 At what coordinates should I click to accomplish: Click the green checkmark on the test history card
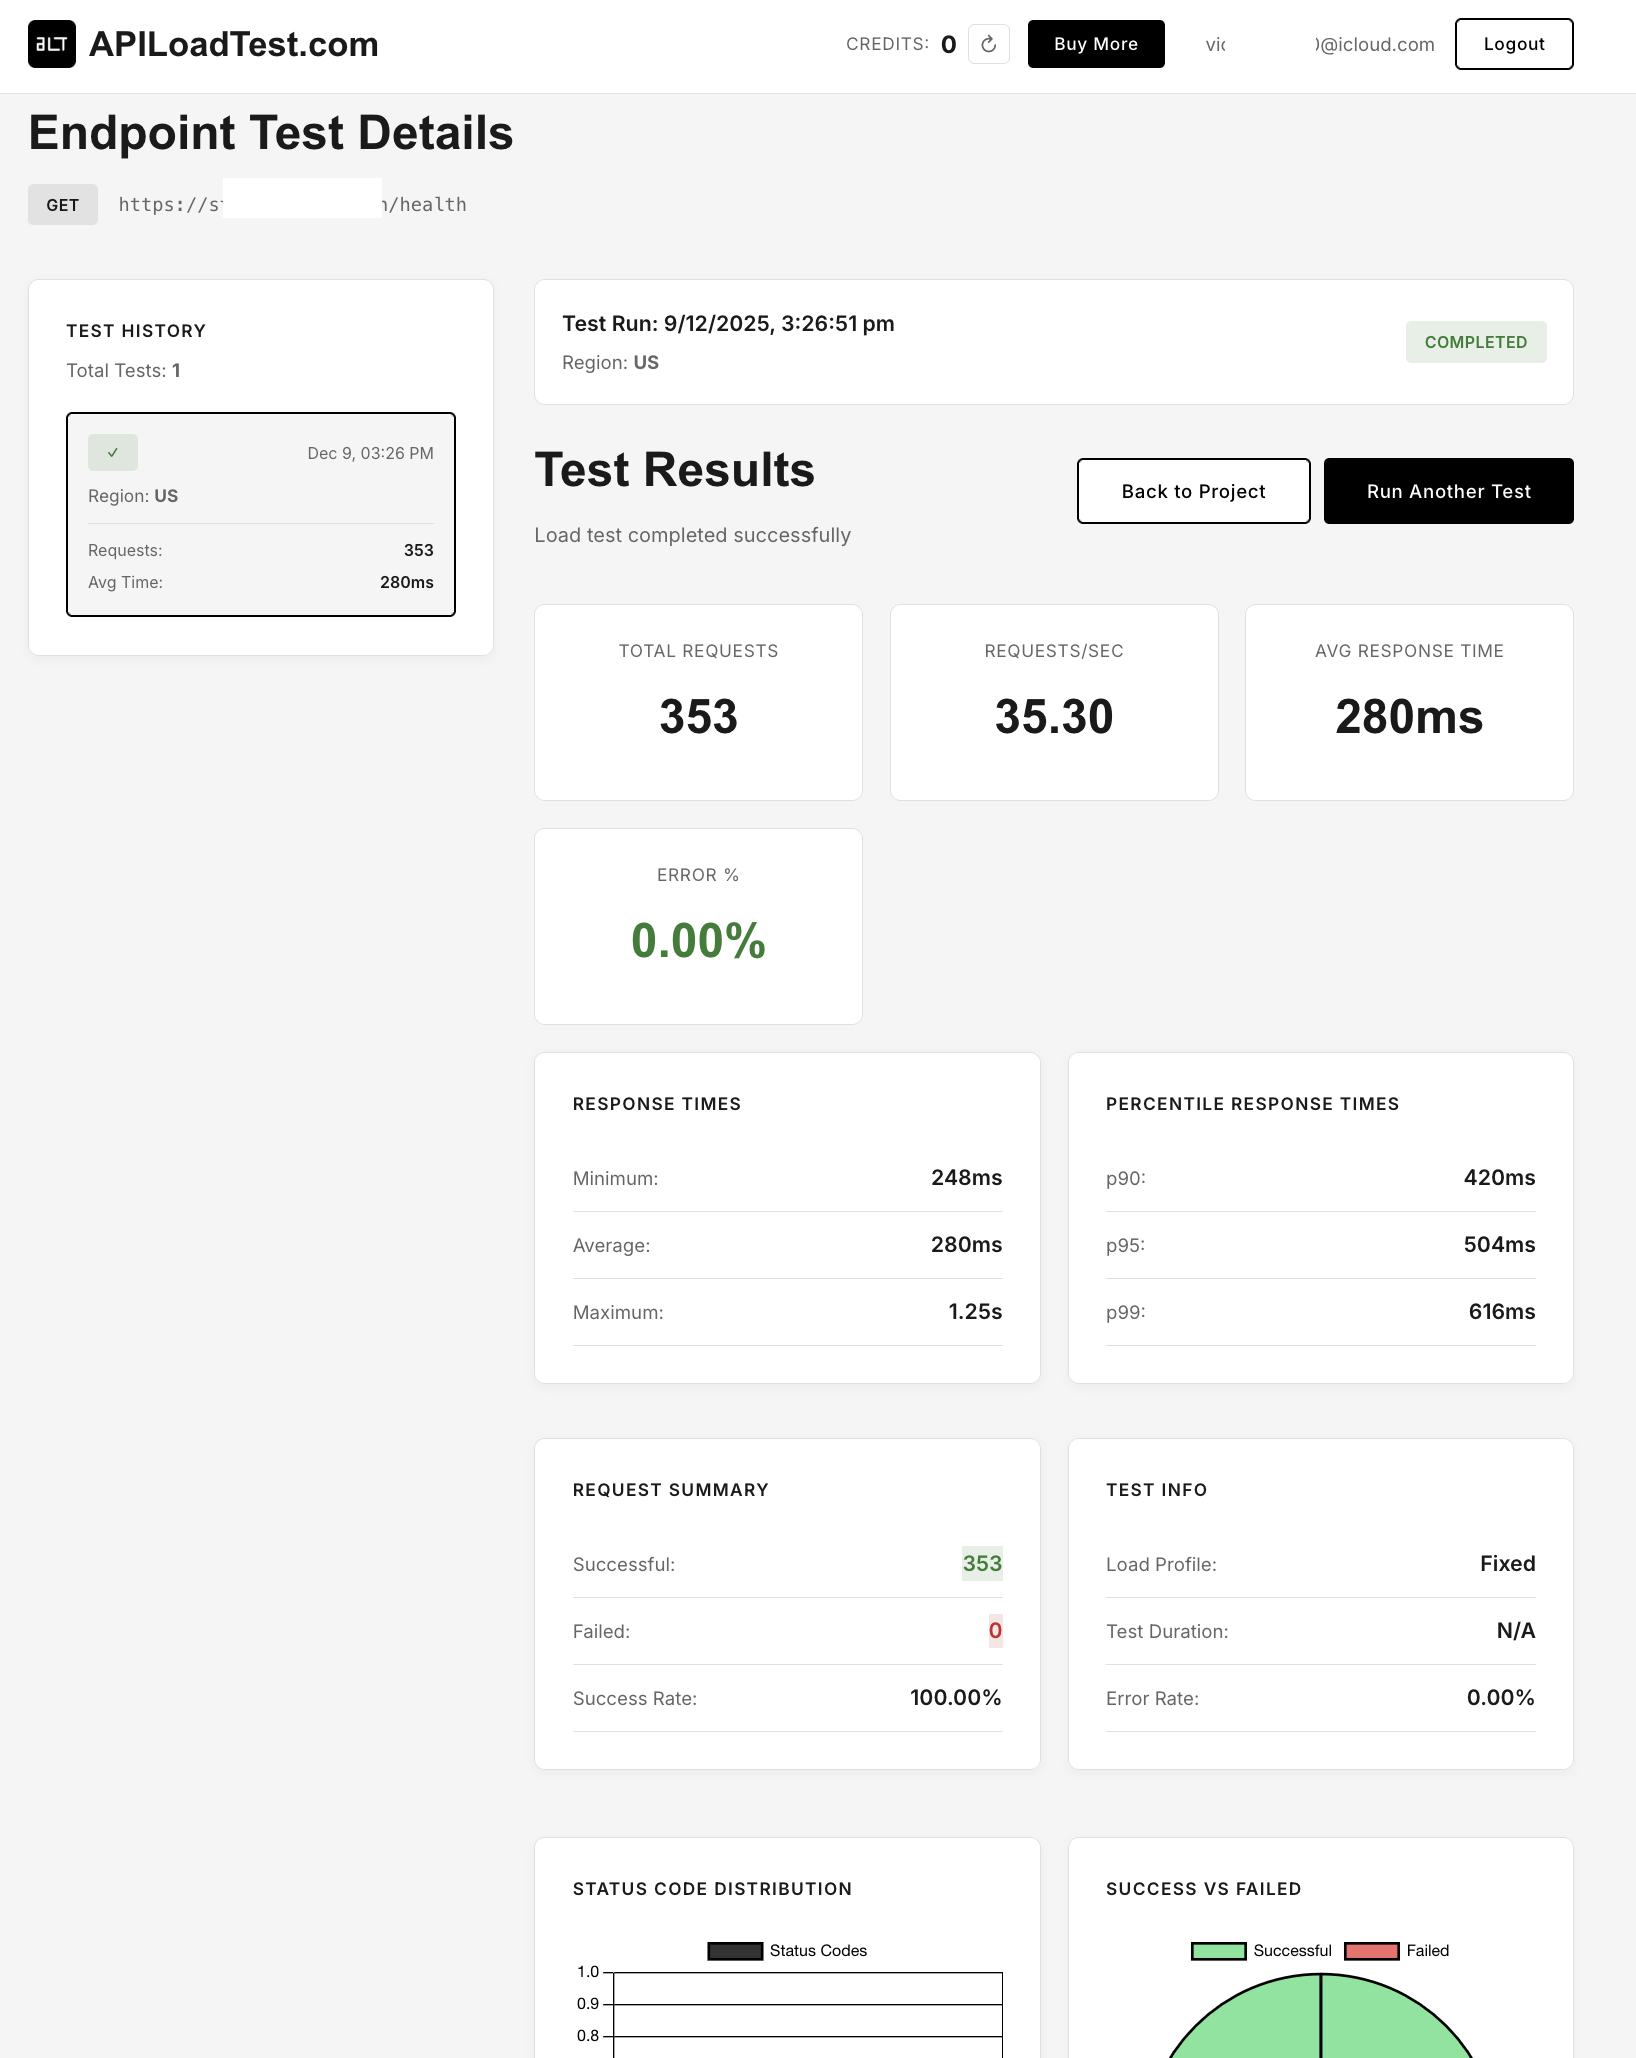[x=113, y=452]
